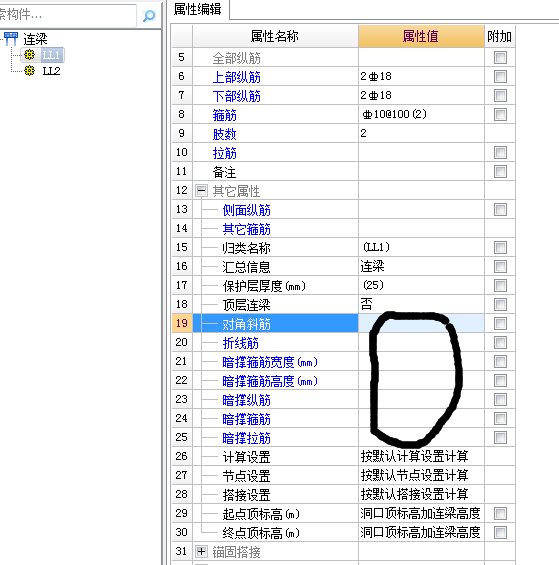Click the 暗撑箍筋高度(mm) property name
Image resolution: width=559 pixels, height=565 pixels.
pos(270,381)
